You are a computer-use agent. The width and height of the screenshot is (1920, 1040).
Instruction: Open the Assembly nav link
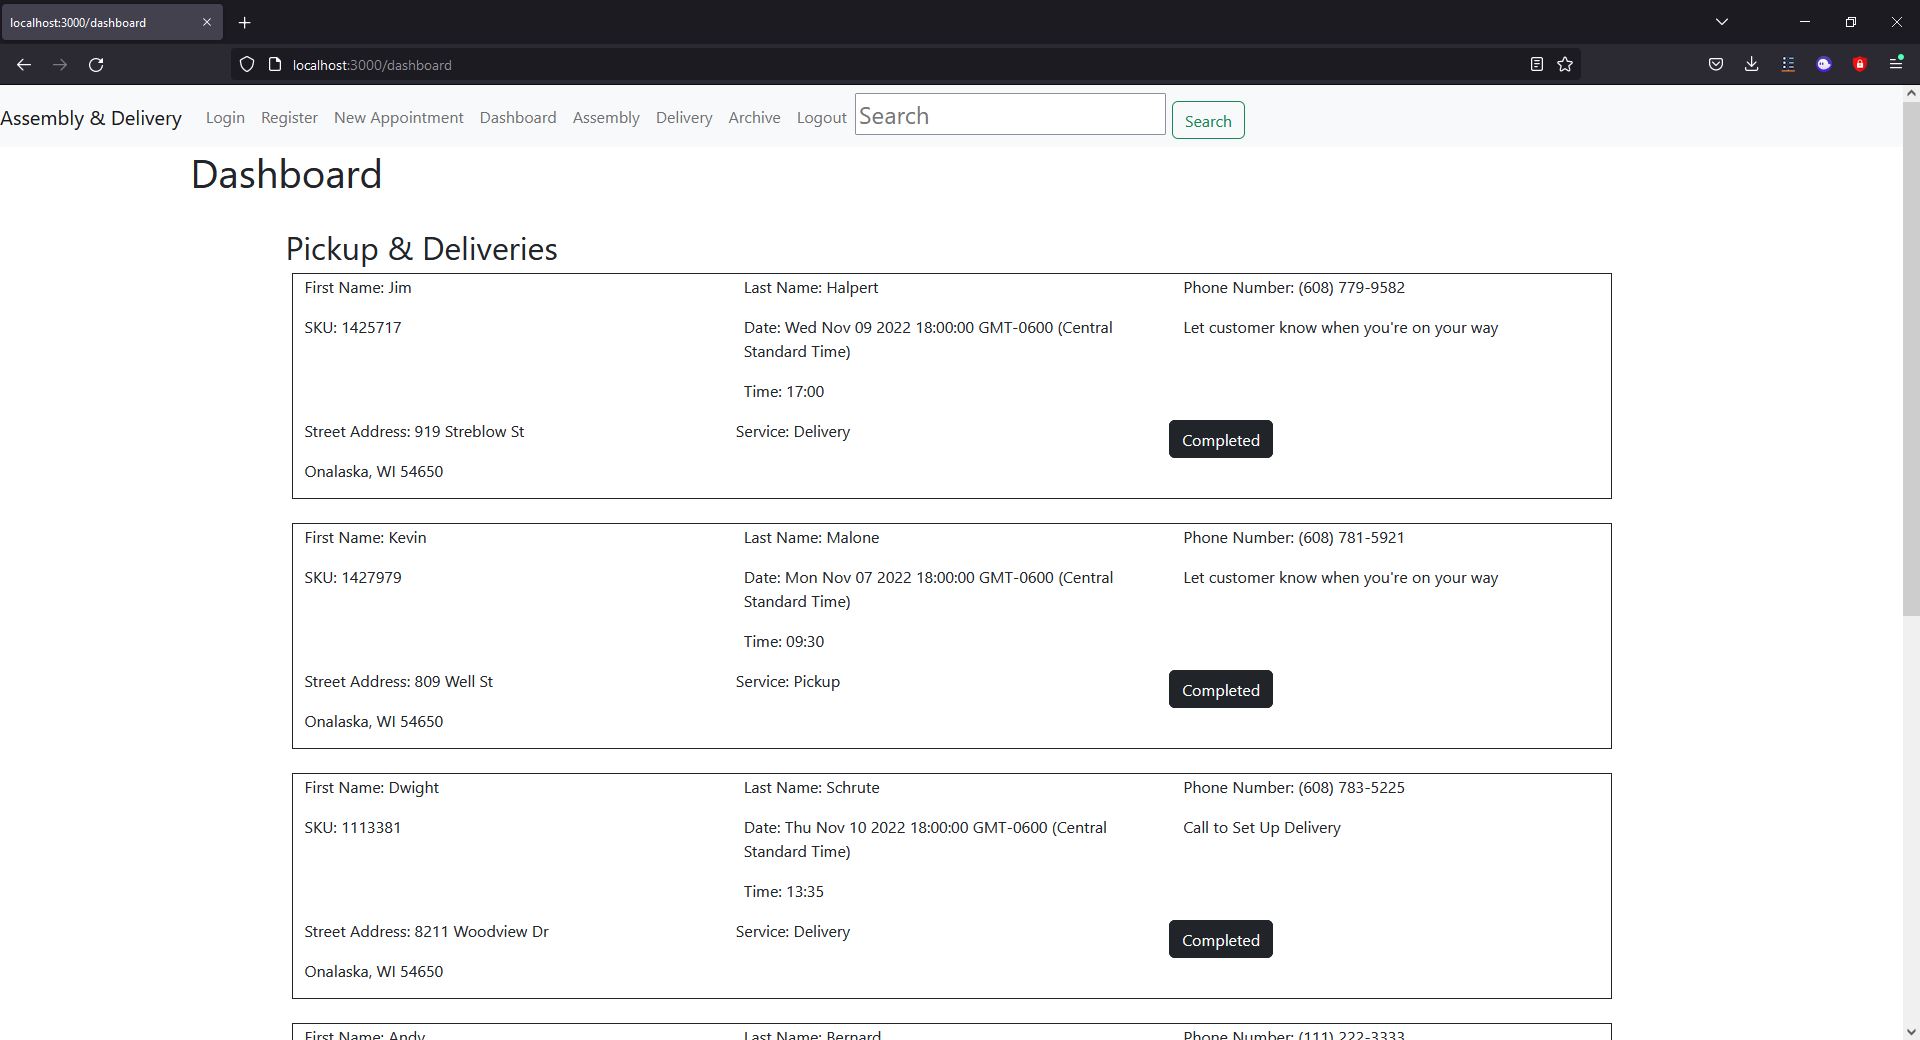point(606,118)
